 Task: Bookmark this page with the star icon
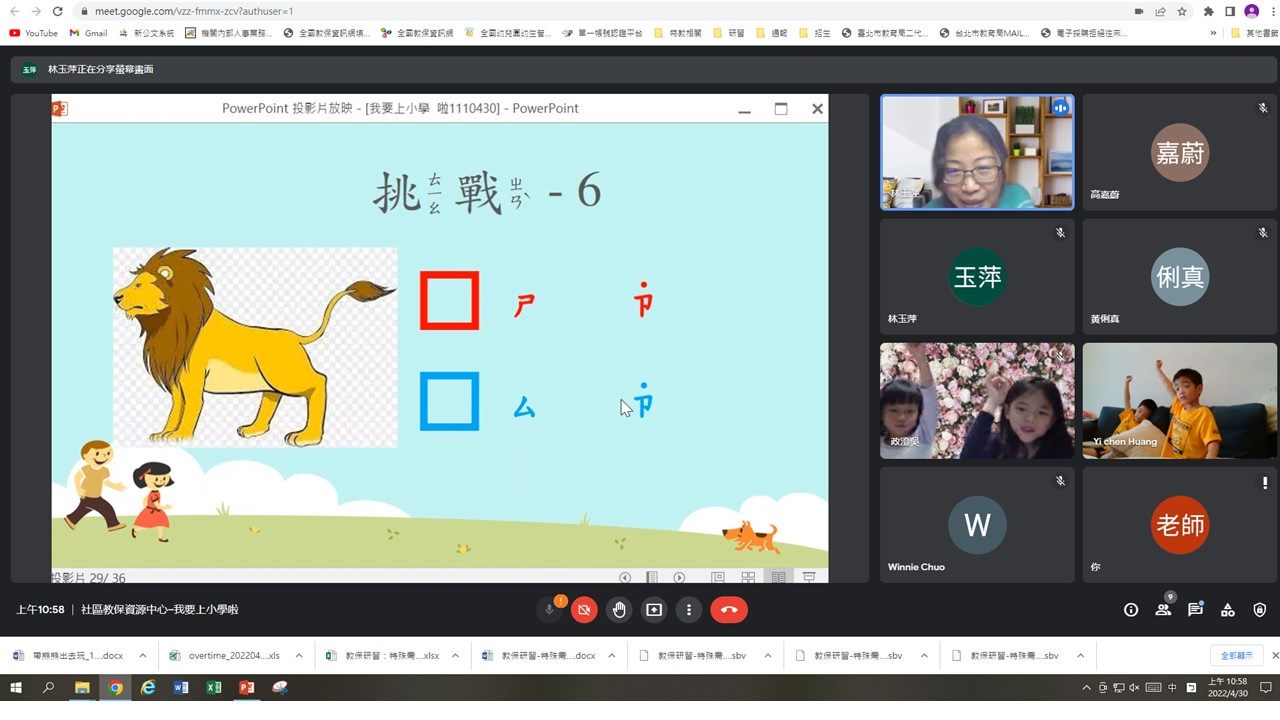tap(1182, 11)
